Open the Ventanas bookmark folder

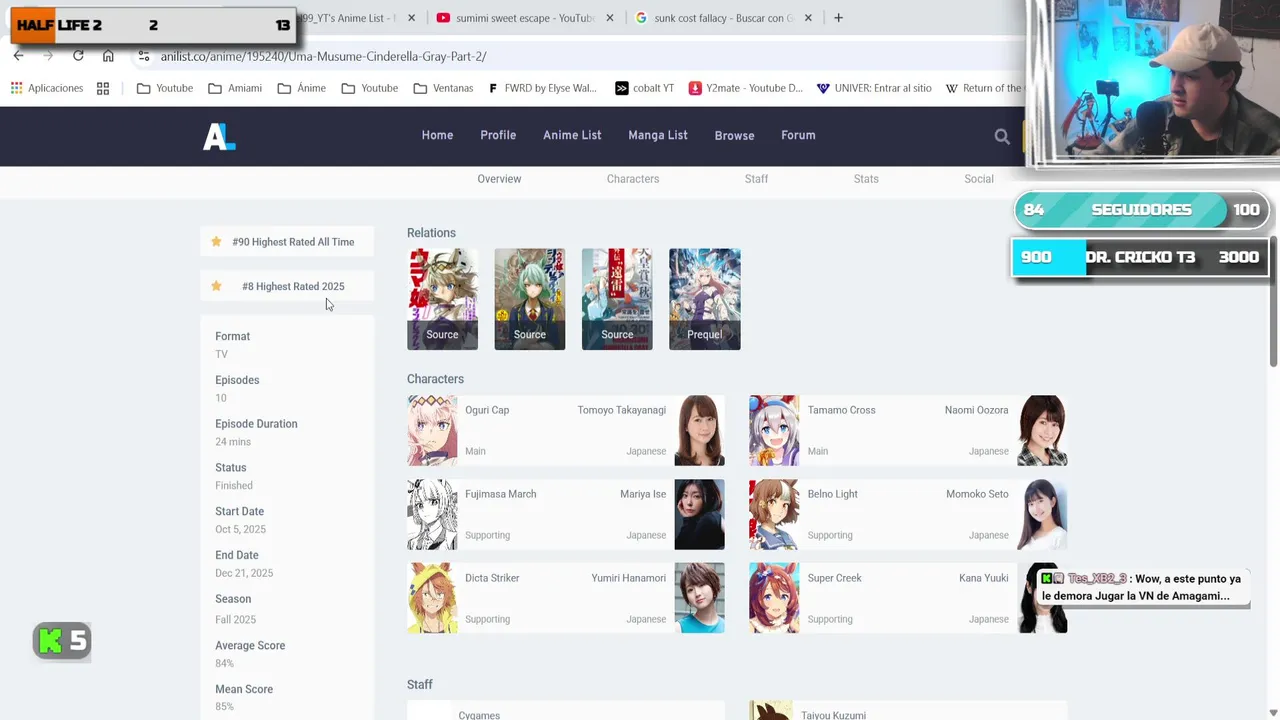(x=443, y=88)
